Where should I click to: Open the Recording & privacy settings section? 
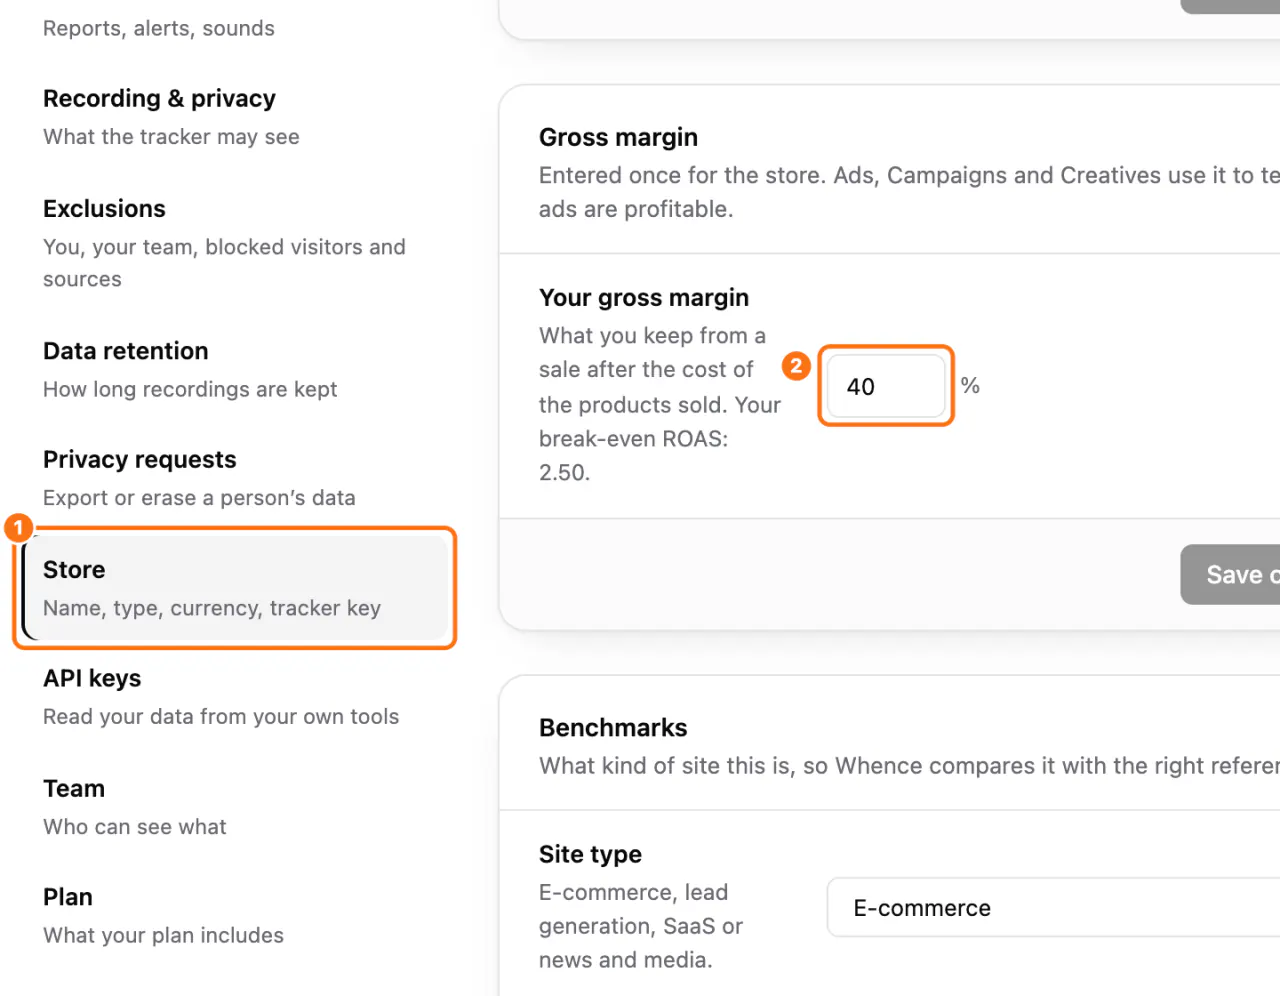(235, 117)
